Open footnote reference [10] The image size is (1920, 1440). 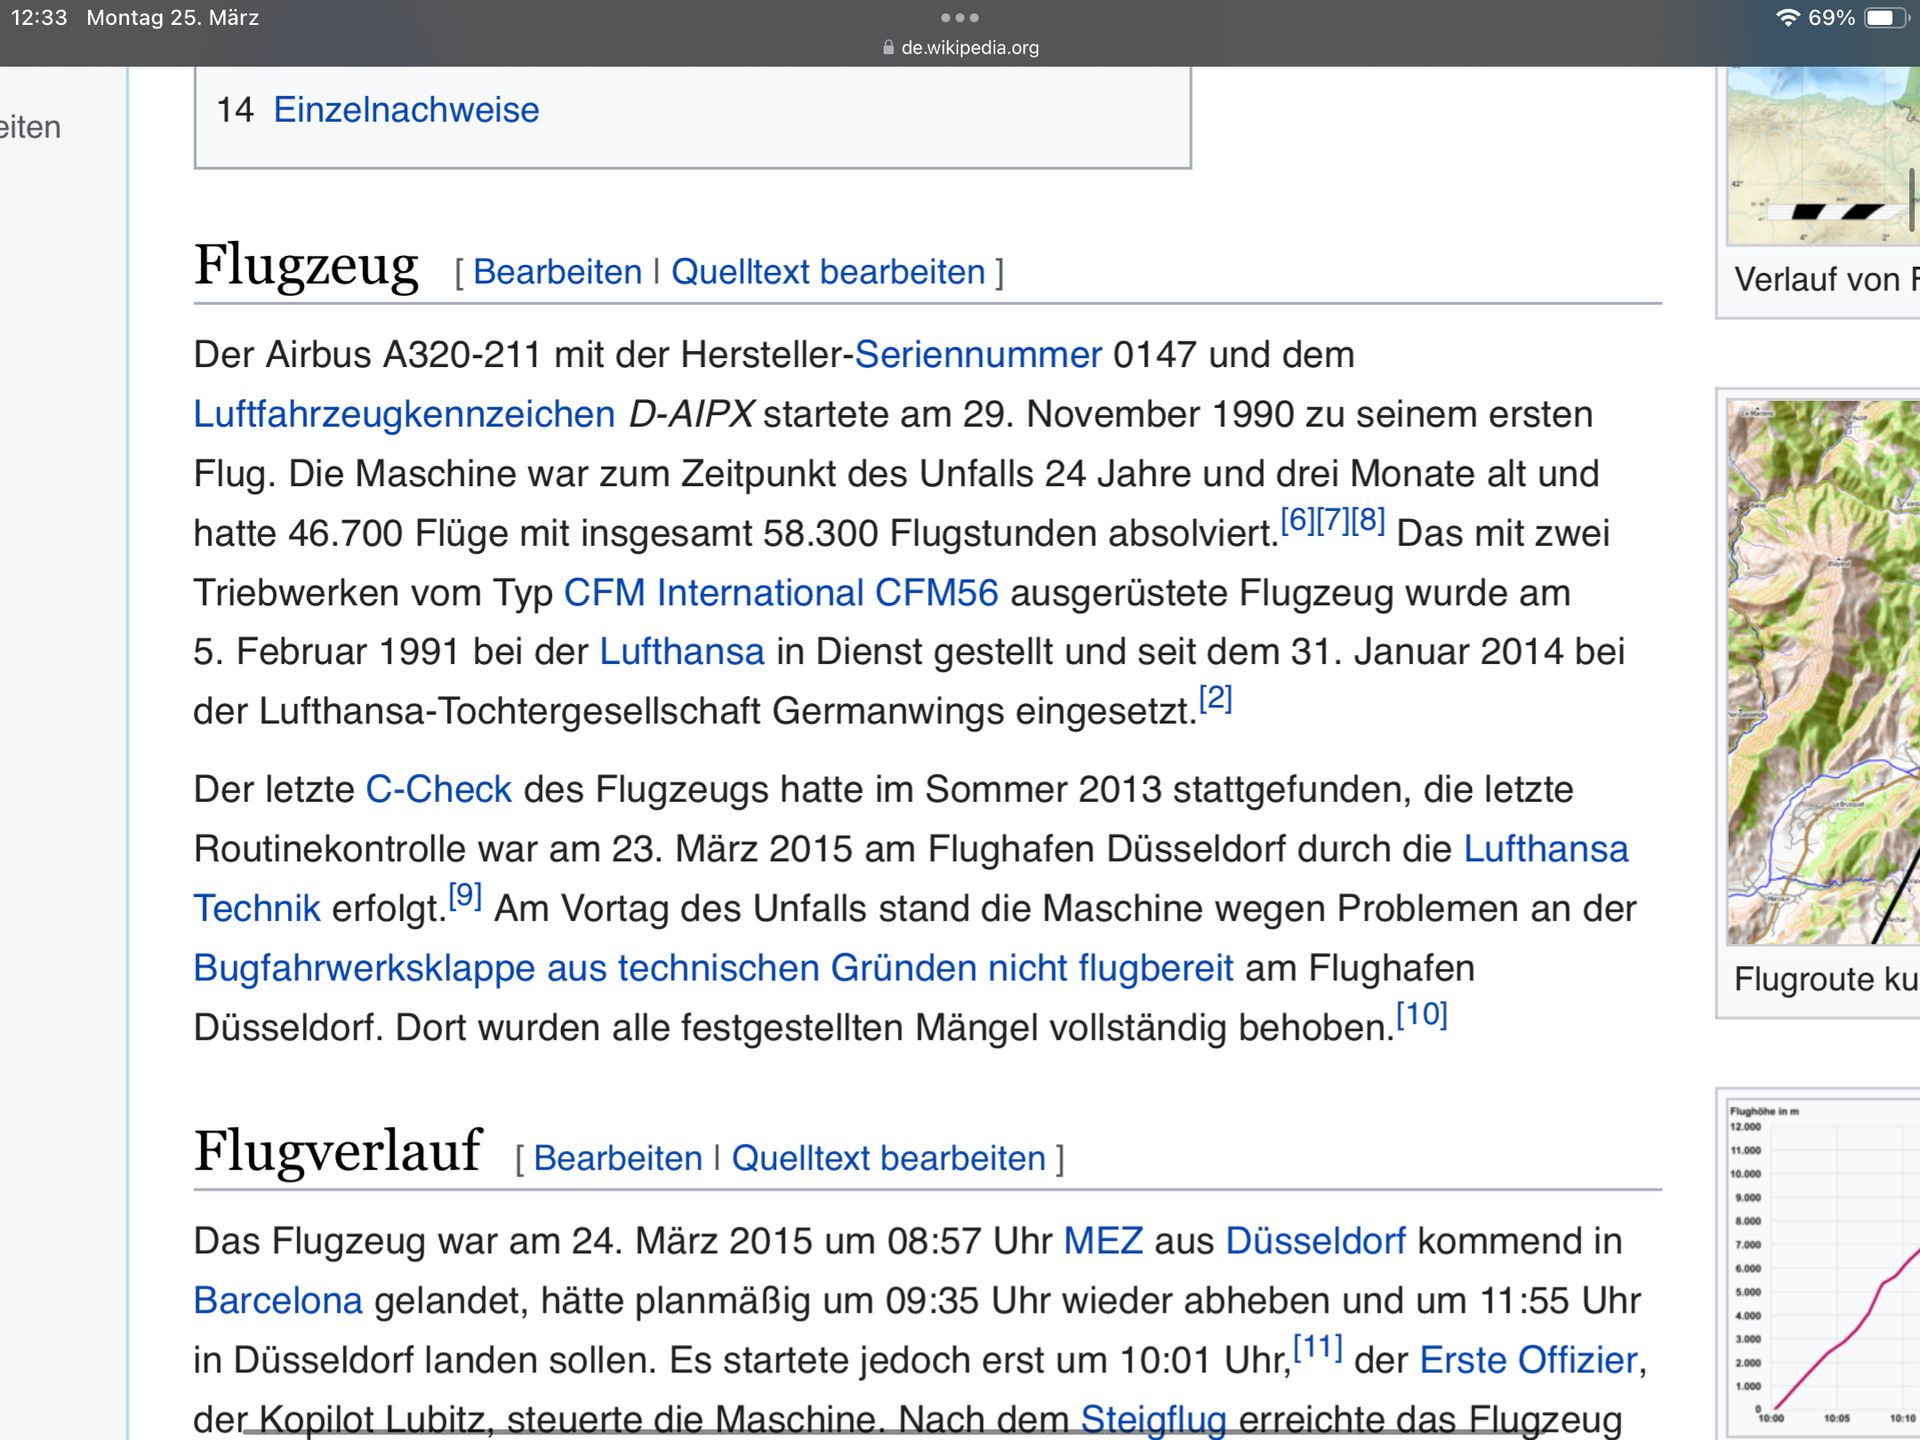click(x=1421, y=1015)
